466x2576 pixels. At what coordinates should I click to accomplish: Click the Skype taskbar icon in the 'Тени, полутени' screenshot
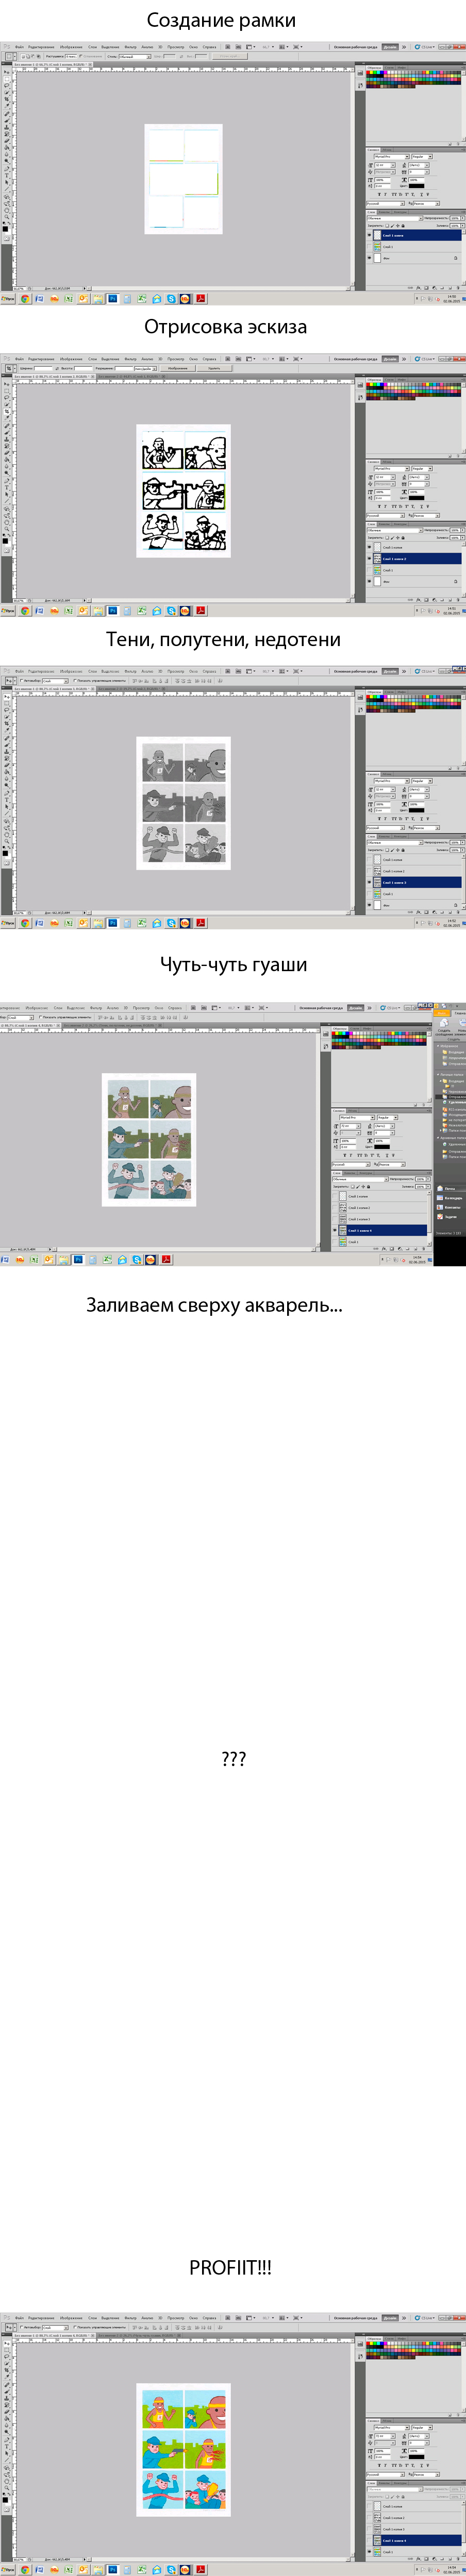171,923
